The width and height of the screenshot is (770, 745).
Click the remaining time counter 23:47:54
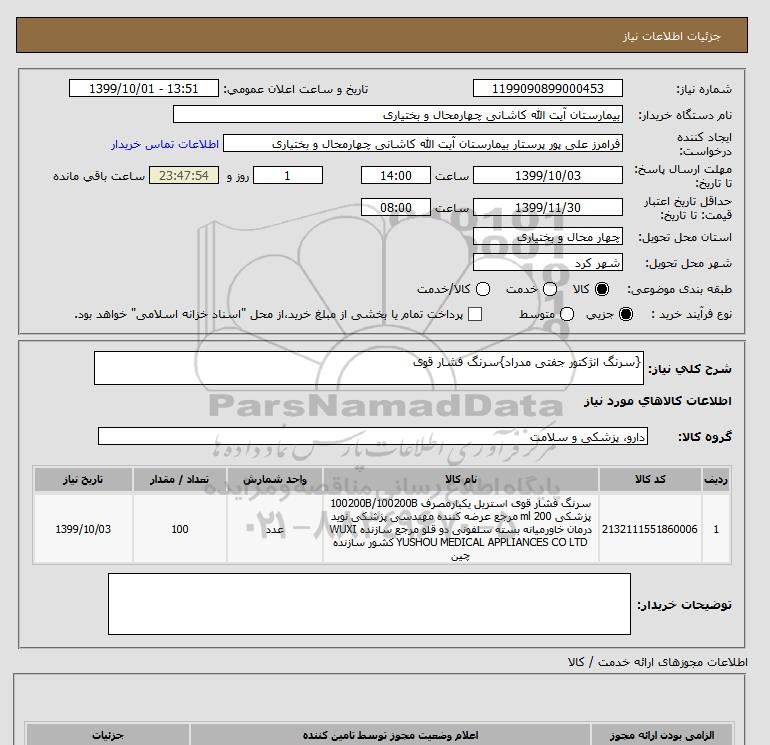coord(184,176)
